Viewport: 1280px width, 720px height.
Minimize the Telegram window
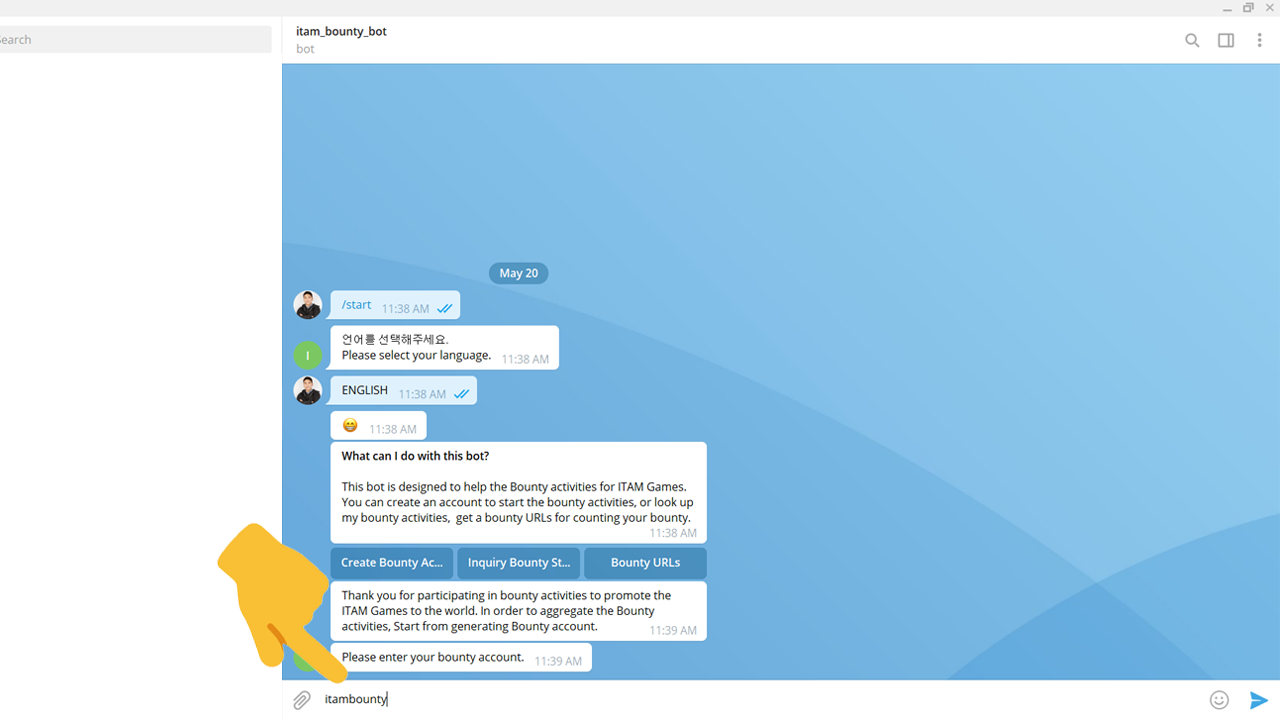point(1227,8)
